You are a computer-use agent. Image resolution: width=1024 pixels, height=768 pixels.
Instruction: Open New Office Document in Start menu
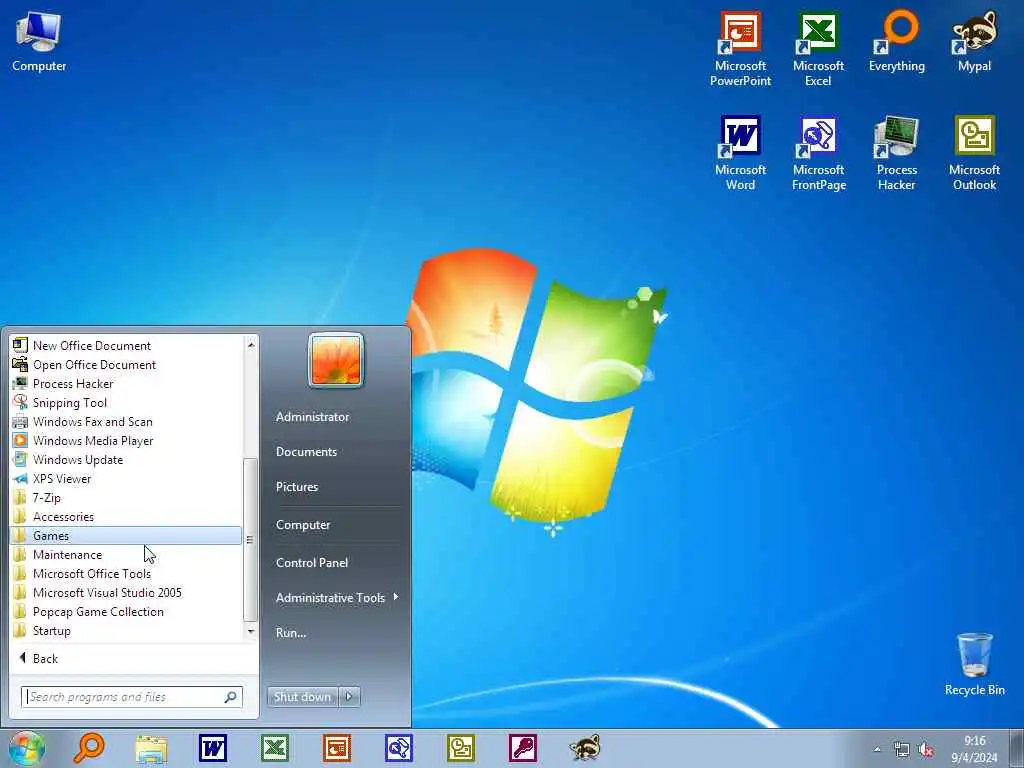coord(126,345)
